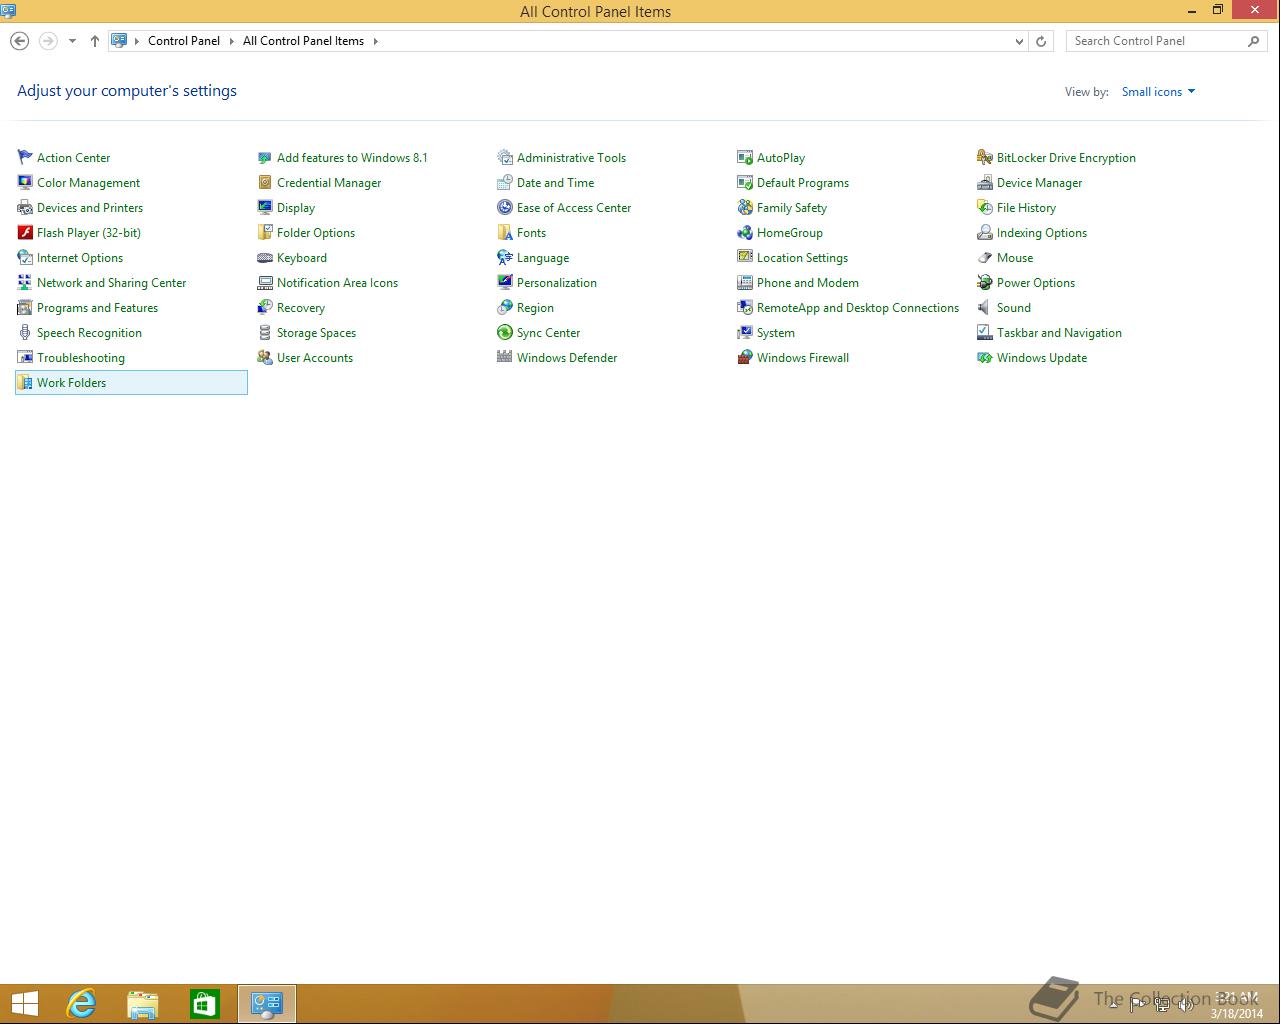Open the File History link
The image size is (1280, 1024).
point(1026,208)
